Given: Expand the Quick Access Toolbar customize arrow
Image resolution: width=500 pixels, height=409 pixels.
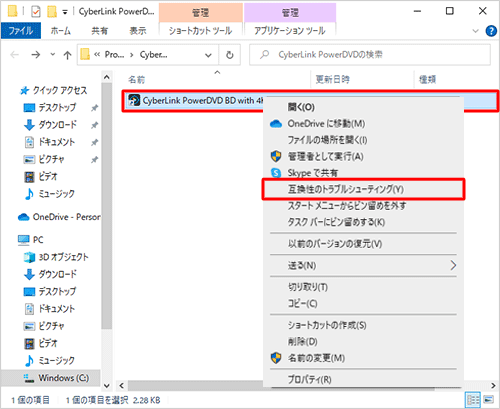Looking at the screenshot, I should tap(65, 13).
